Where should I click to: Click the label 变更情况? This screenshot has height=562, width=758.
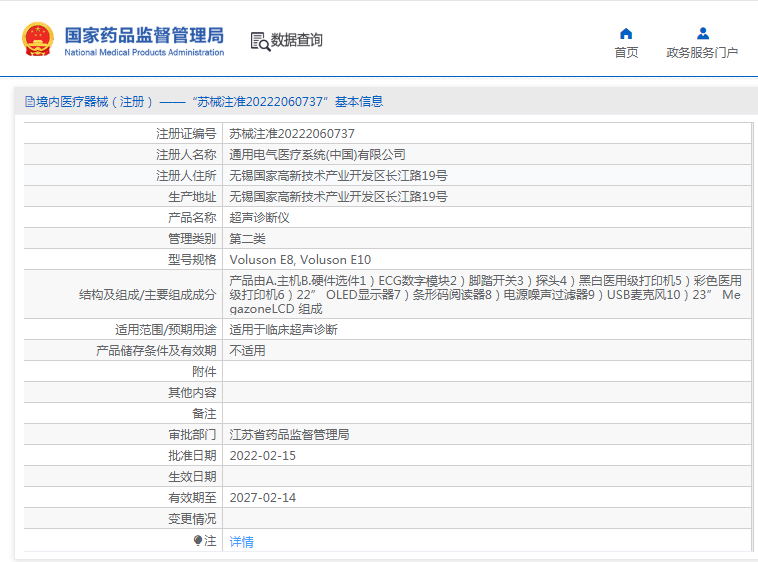[192, 519]
